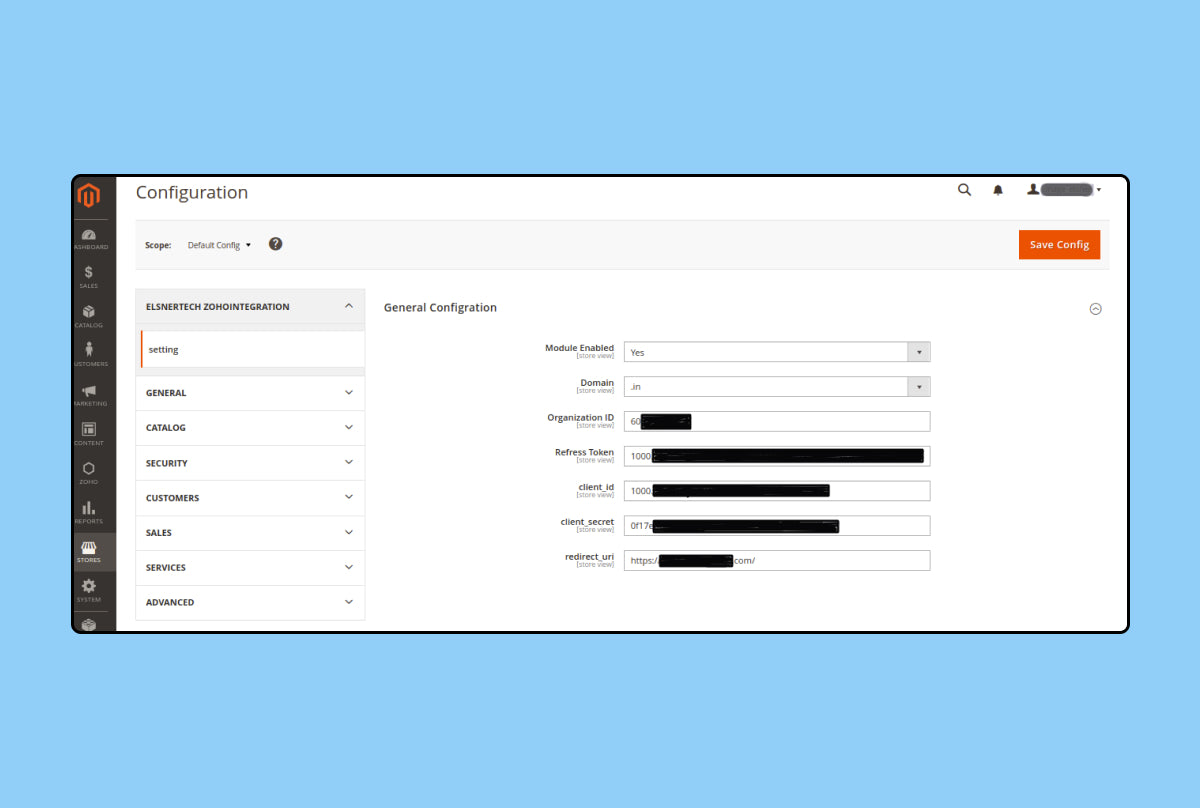1200x808 pixels.
Task: Open the Scope Default Config switcher
Action: [219, 245]
